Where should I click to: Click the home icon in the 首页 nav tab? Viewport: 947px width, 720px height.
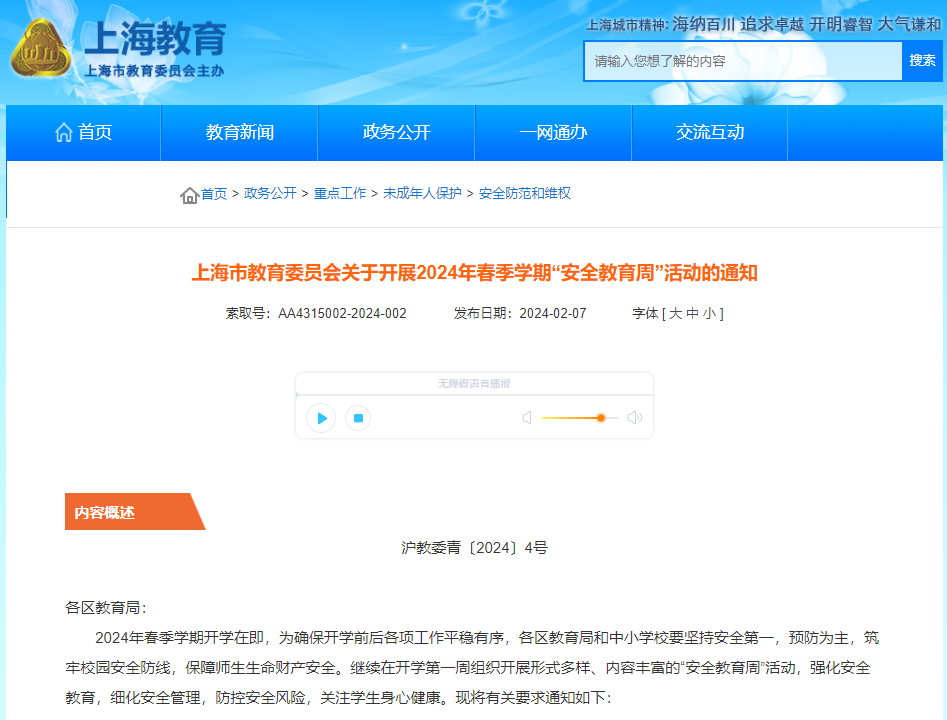[x=64, y=132]
